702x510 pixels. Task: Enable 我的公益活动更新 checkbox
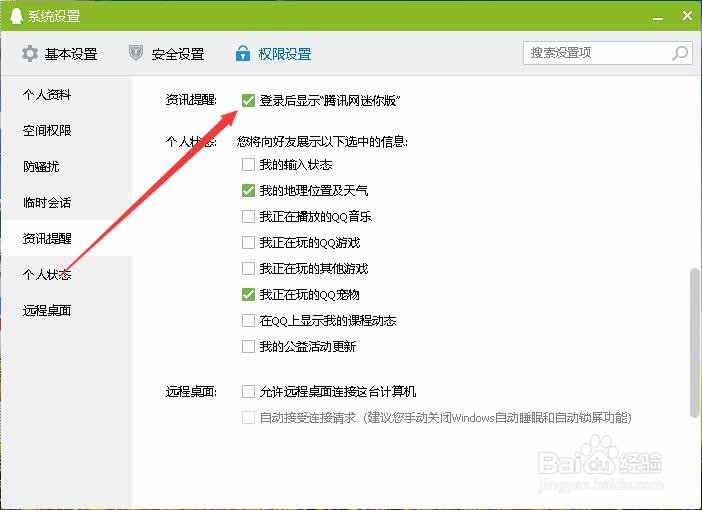[248, 346]
